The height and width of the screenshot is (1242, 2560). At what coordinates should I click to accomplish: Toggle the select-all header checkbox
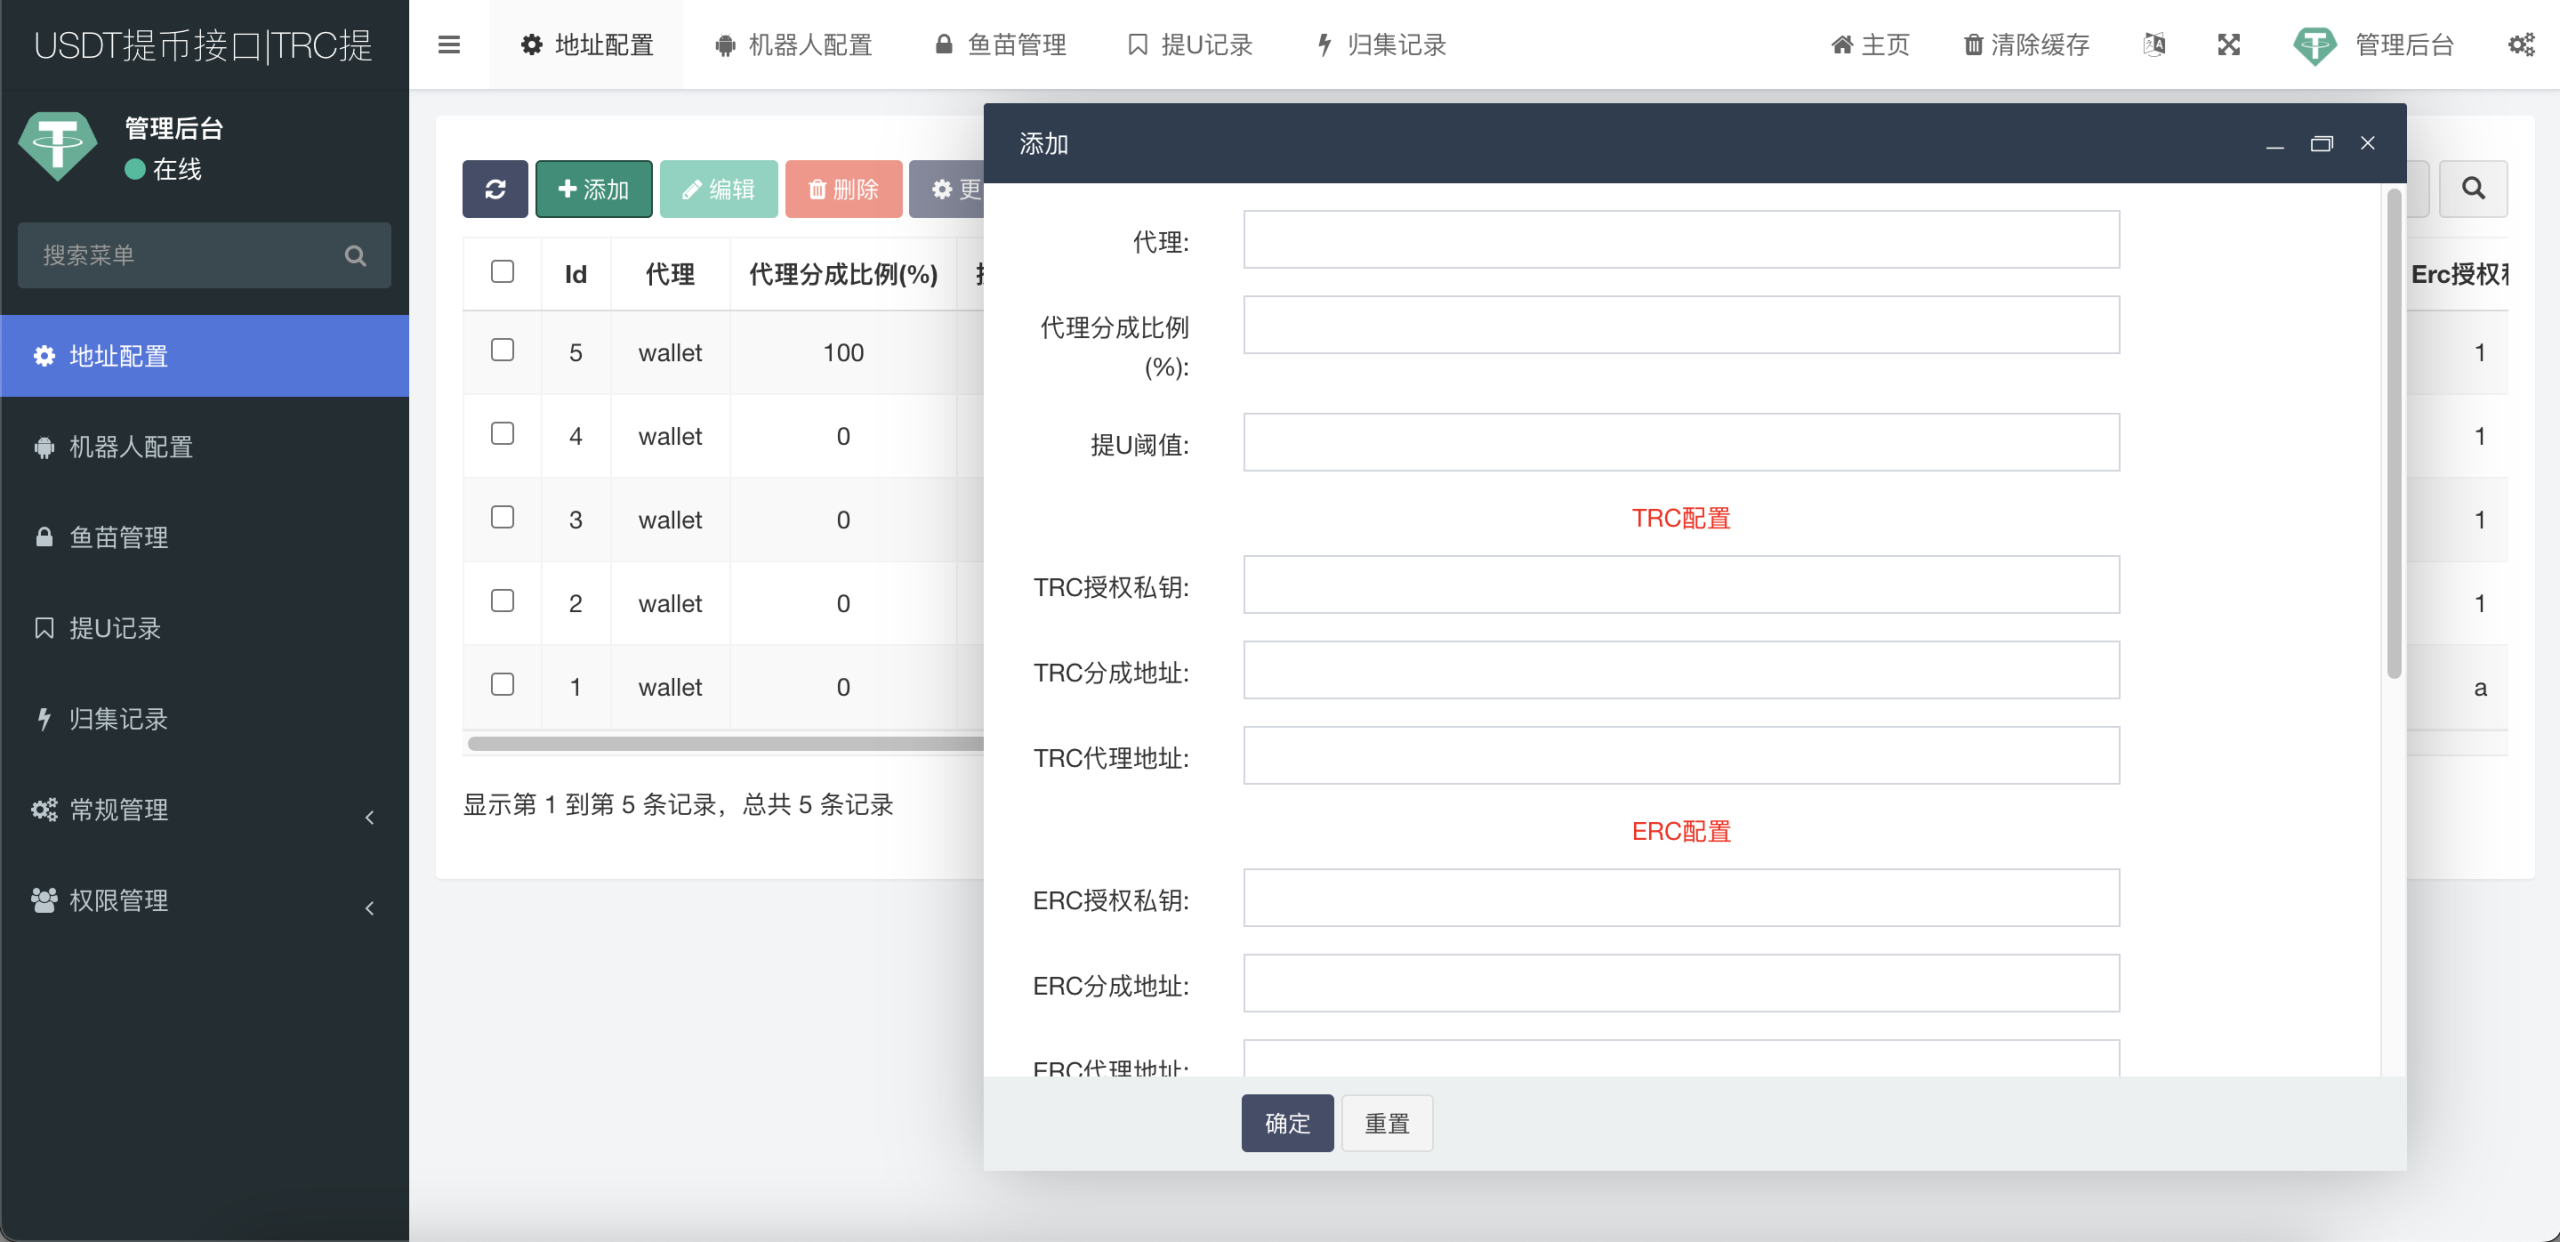(x=502, y=272)
